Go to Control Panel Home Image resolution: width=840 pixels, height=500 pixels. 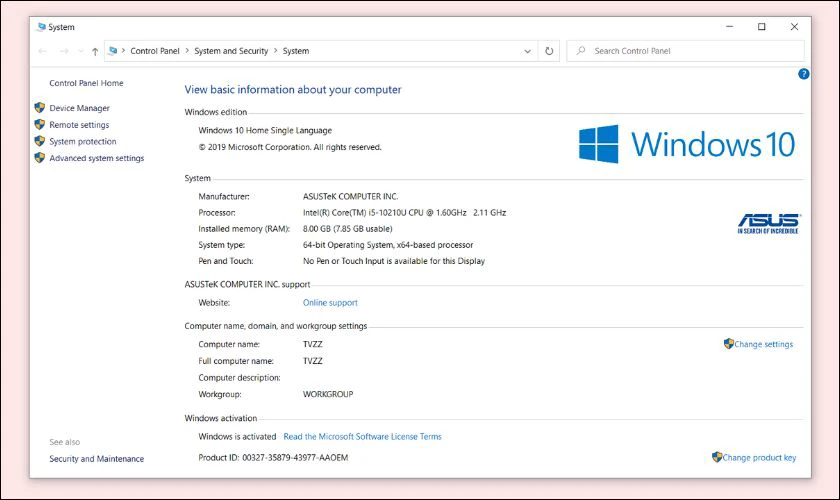point(86,83)
